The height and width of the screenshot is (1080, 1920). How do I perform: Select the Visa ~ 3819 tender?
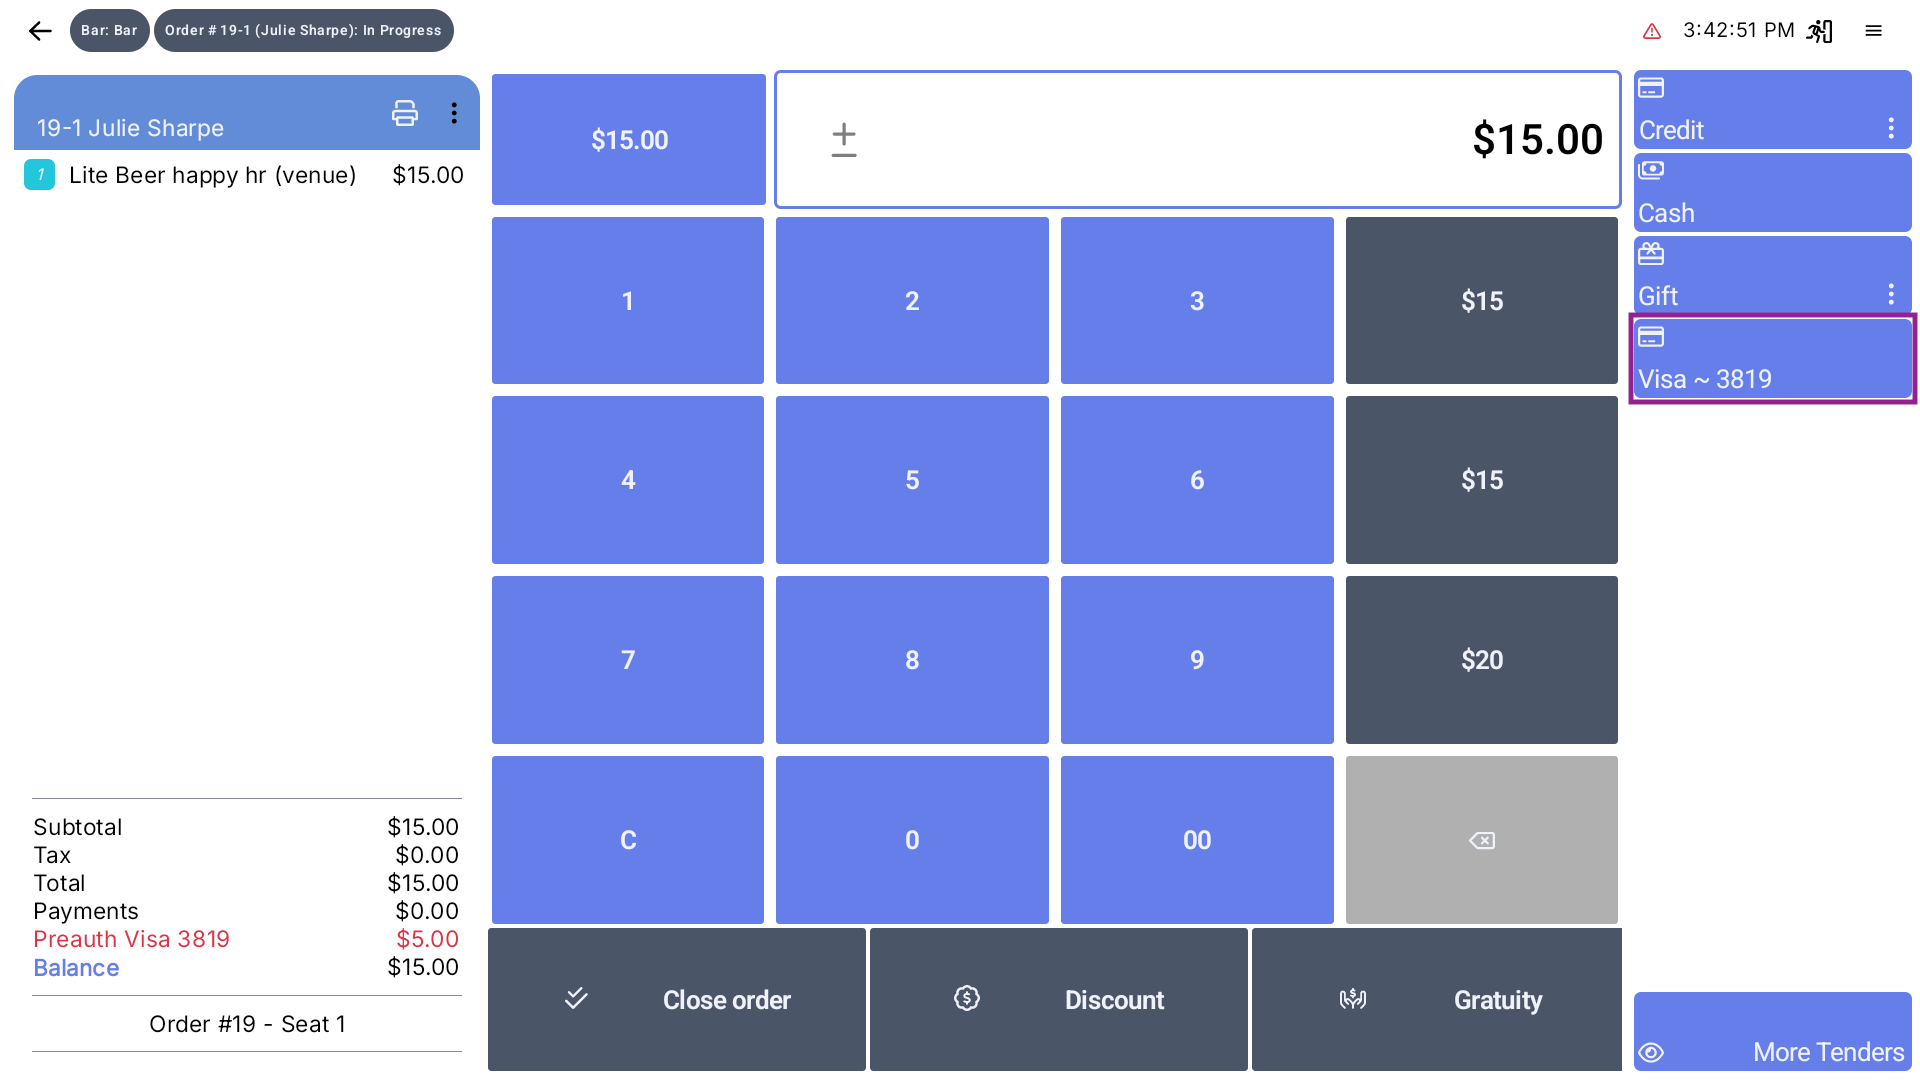click(1771, 359)
